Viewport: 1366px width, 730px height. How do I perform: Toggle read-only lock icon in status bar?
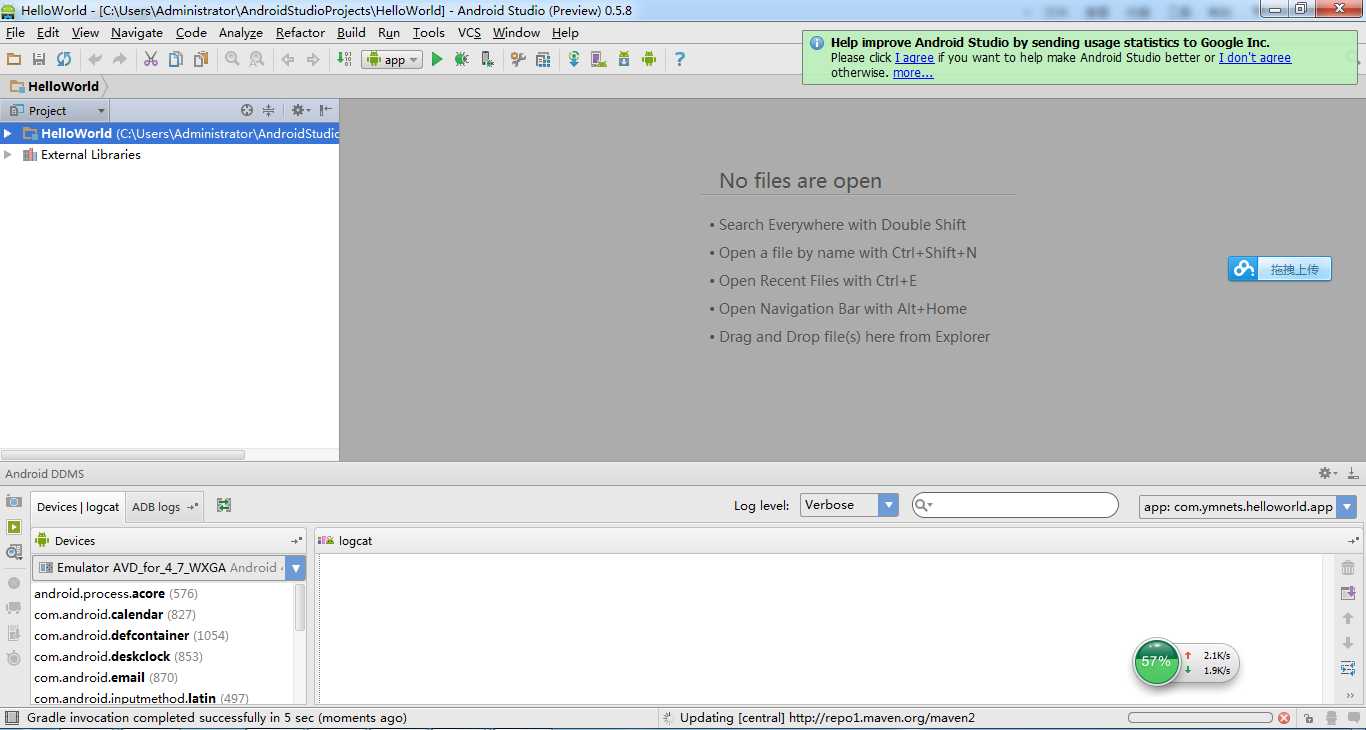click(1309, 718)
